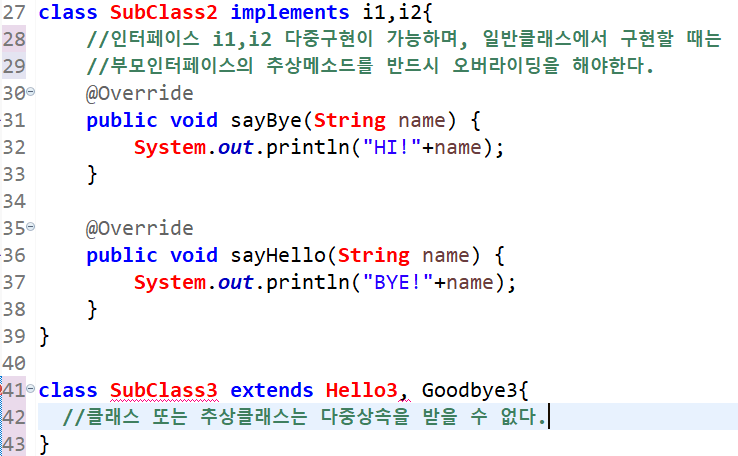Click the error-underlined comma after Hello3
This screenshot has width=738, height=456.
click(403, 396)
